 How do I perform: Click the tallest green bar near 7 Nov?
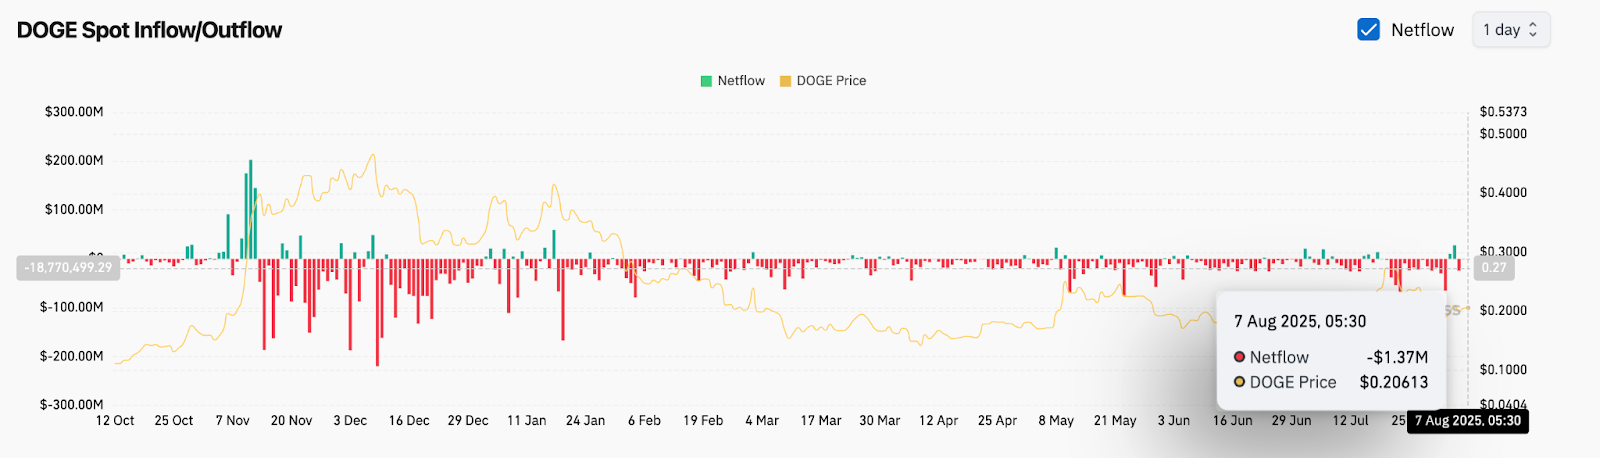coord(250,210)
